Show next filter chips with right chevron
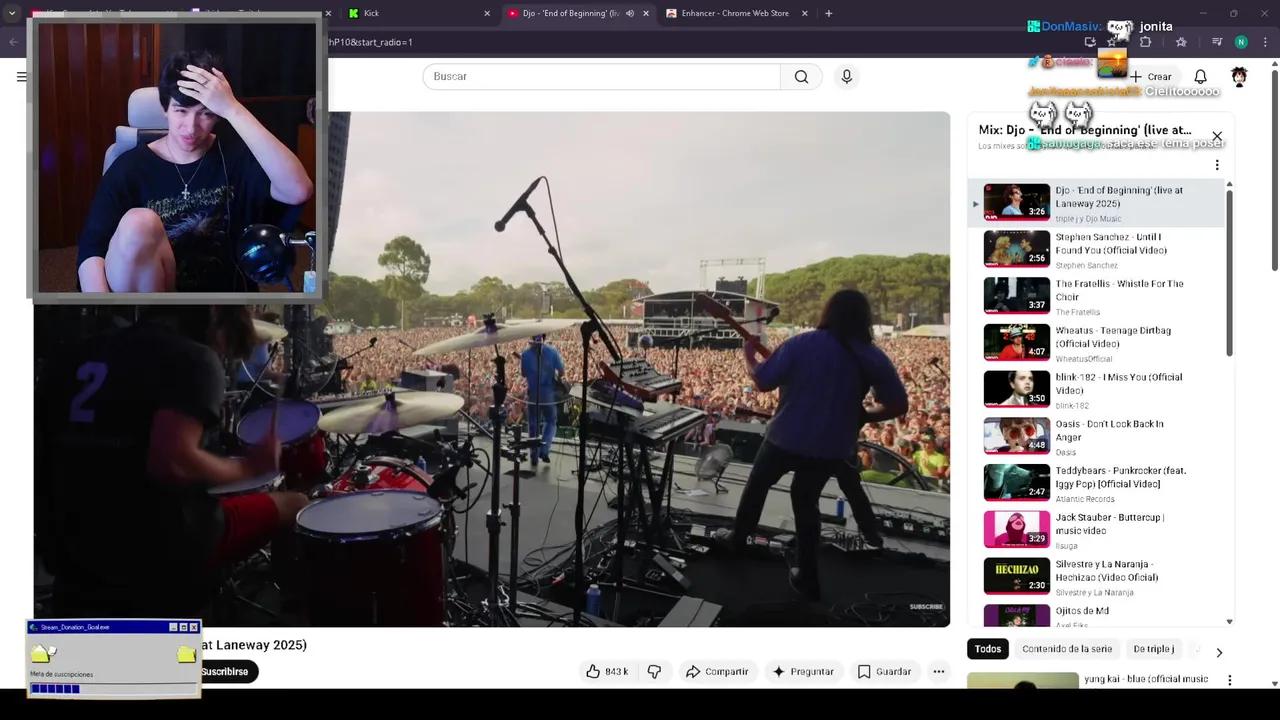 point(1218,652)
